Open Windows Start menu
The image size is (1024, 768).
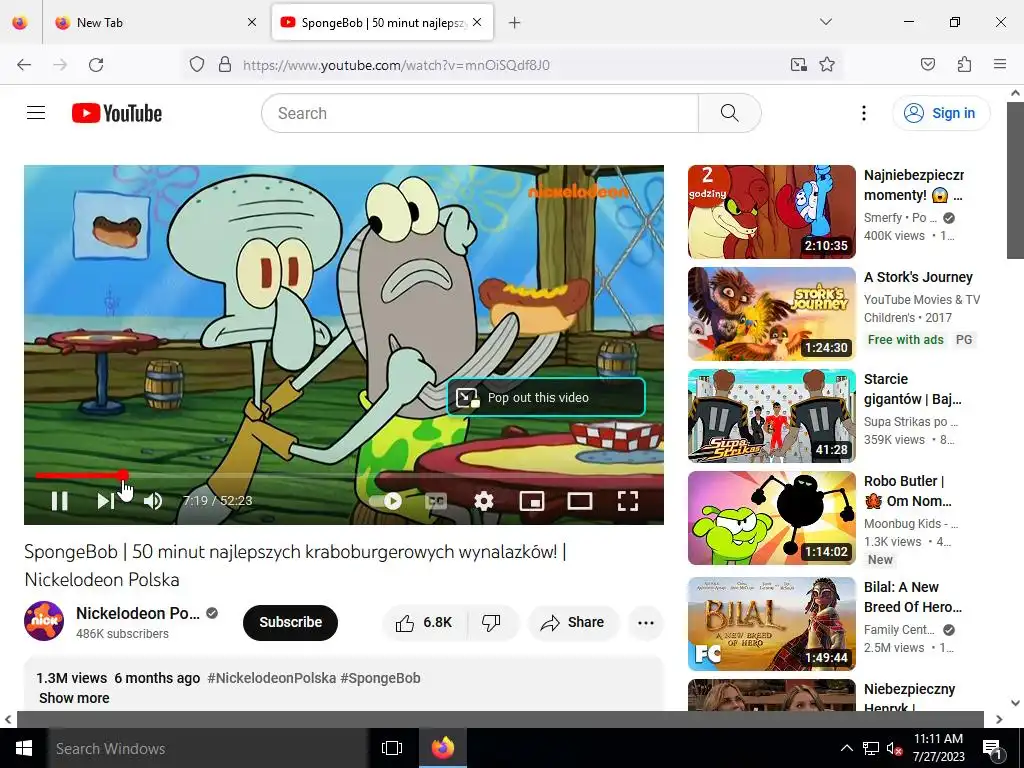[24, 748]
